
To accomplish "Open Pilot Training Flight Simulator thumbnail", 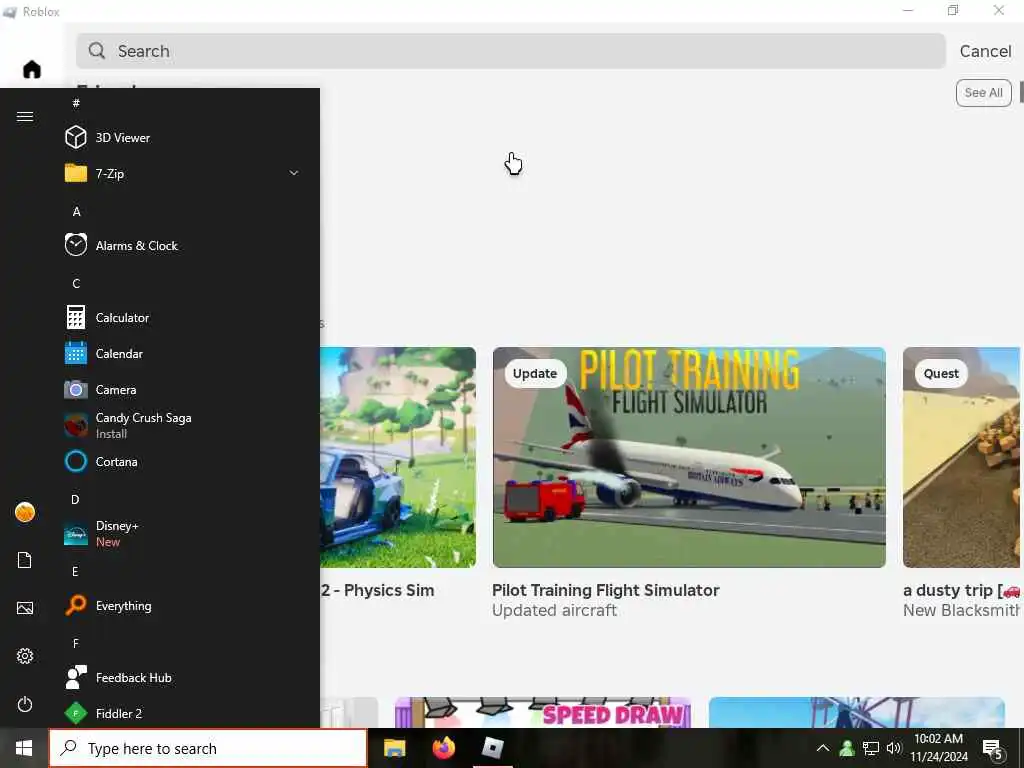I will (x=689, y=457).
